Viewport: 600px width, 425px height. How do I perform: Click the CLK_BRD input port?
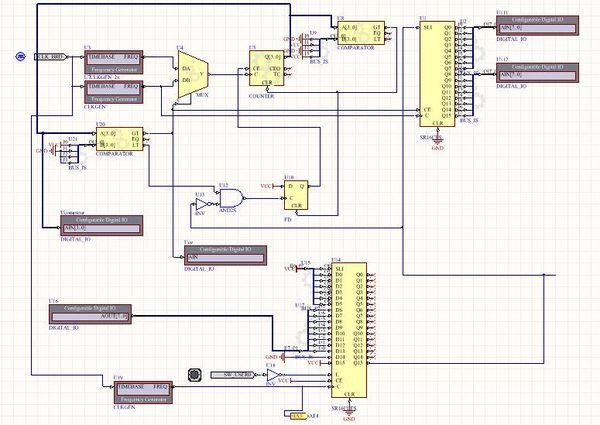tap(50, 57)
